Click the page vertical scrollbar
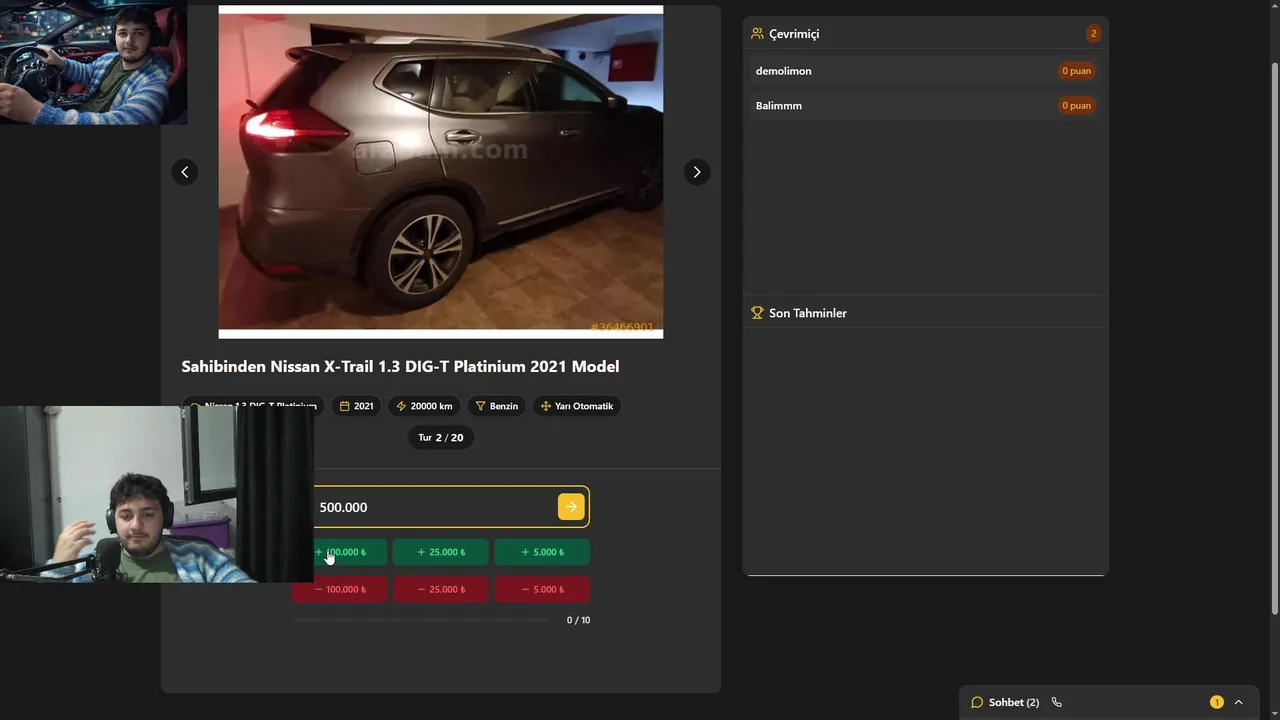The image size is (1280, 720). click(1274, 338)
